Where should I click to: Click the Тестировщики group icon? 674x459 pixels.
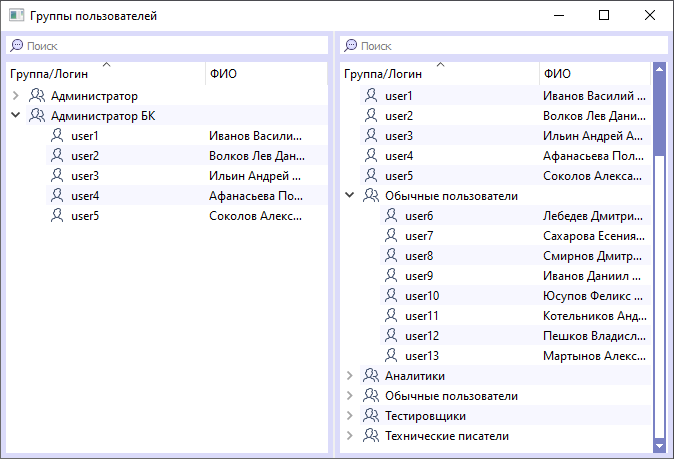(371, 416)
